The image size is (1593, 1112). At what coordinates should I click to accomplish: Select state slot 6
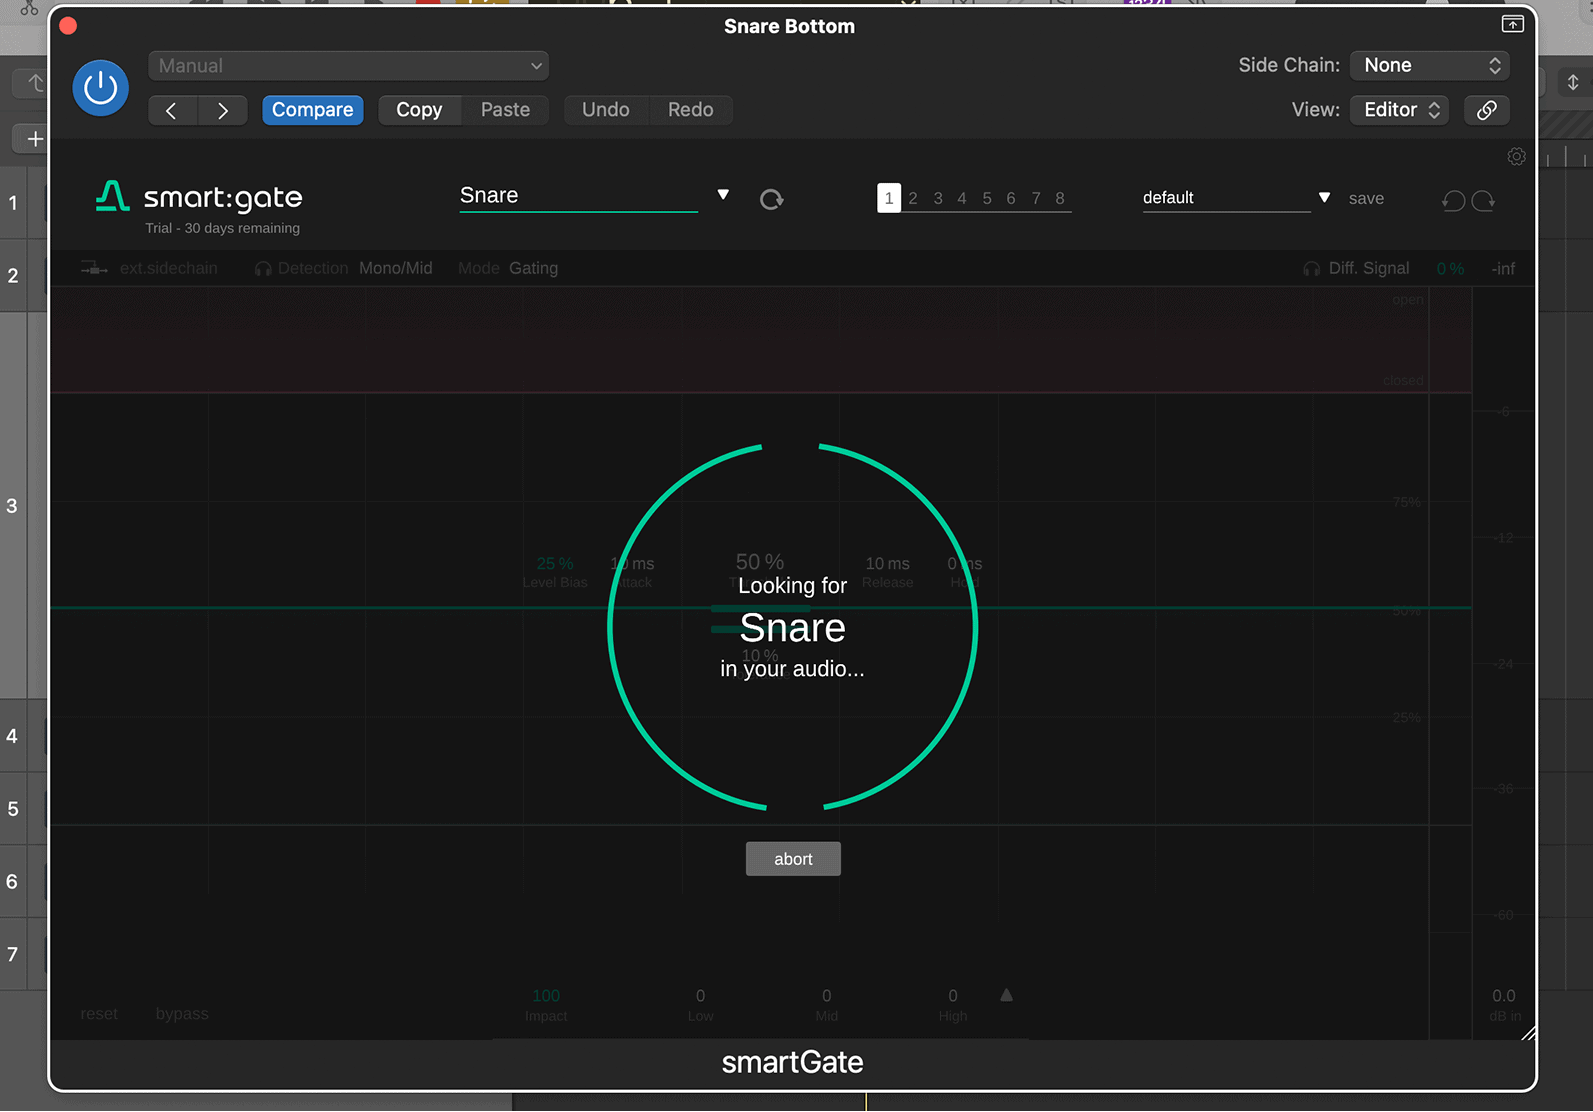tap(1011, 198)
